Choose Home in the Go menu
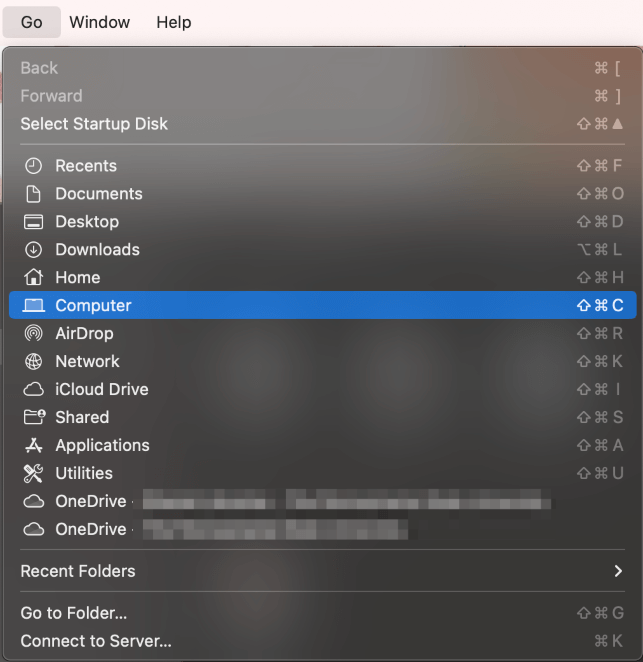Image resolution: width=643 pixels, height=662 pixels. [323, 277]
